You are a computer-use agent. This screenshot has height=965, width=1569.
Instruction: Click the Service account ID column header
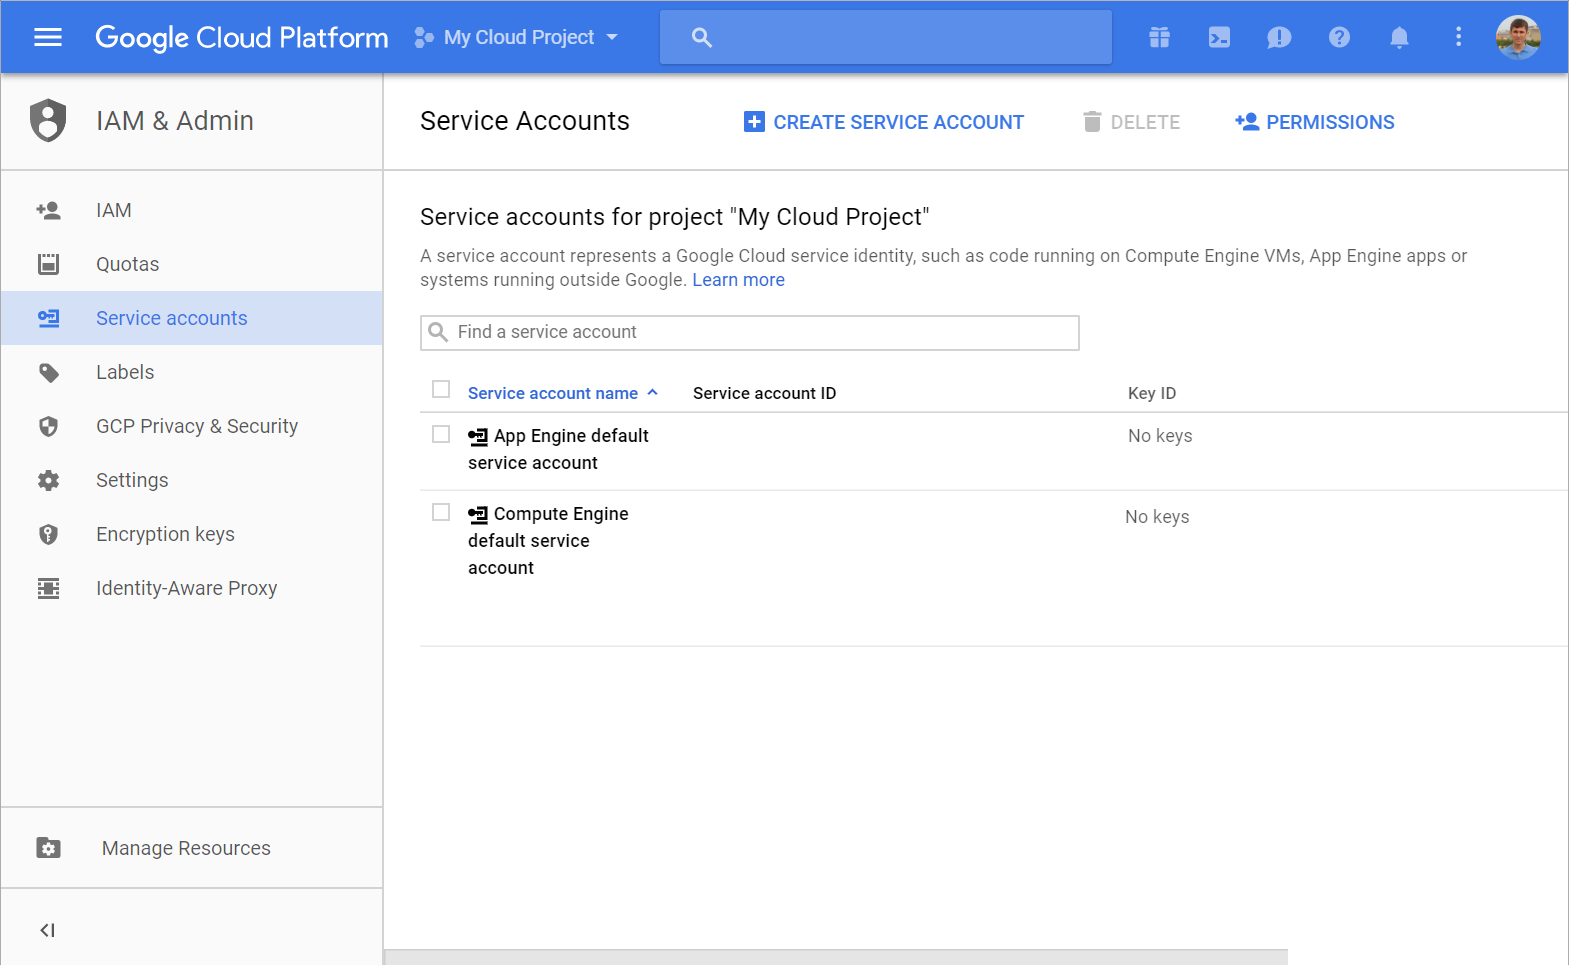coord(764,393)
